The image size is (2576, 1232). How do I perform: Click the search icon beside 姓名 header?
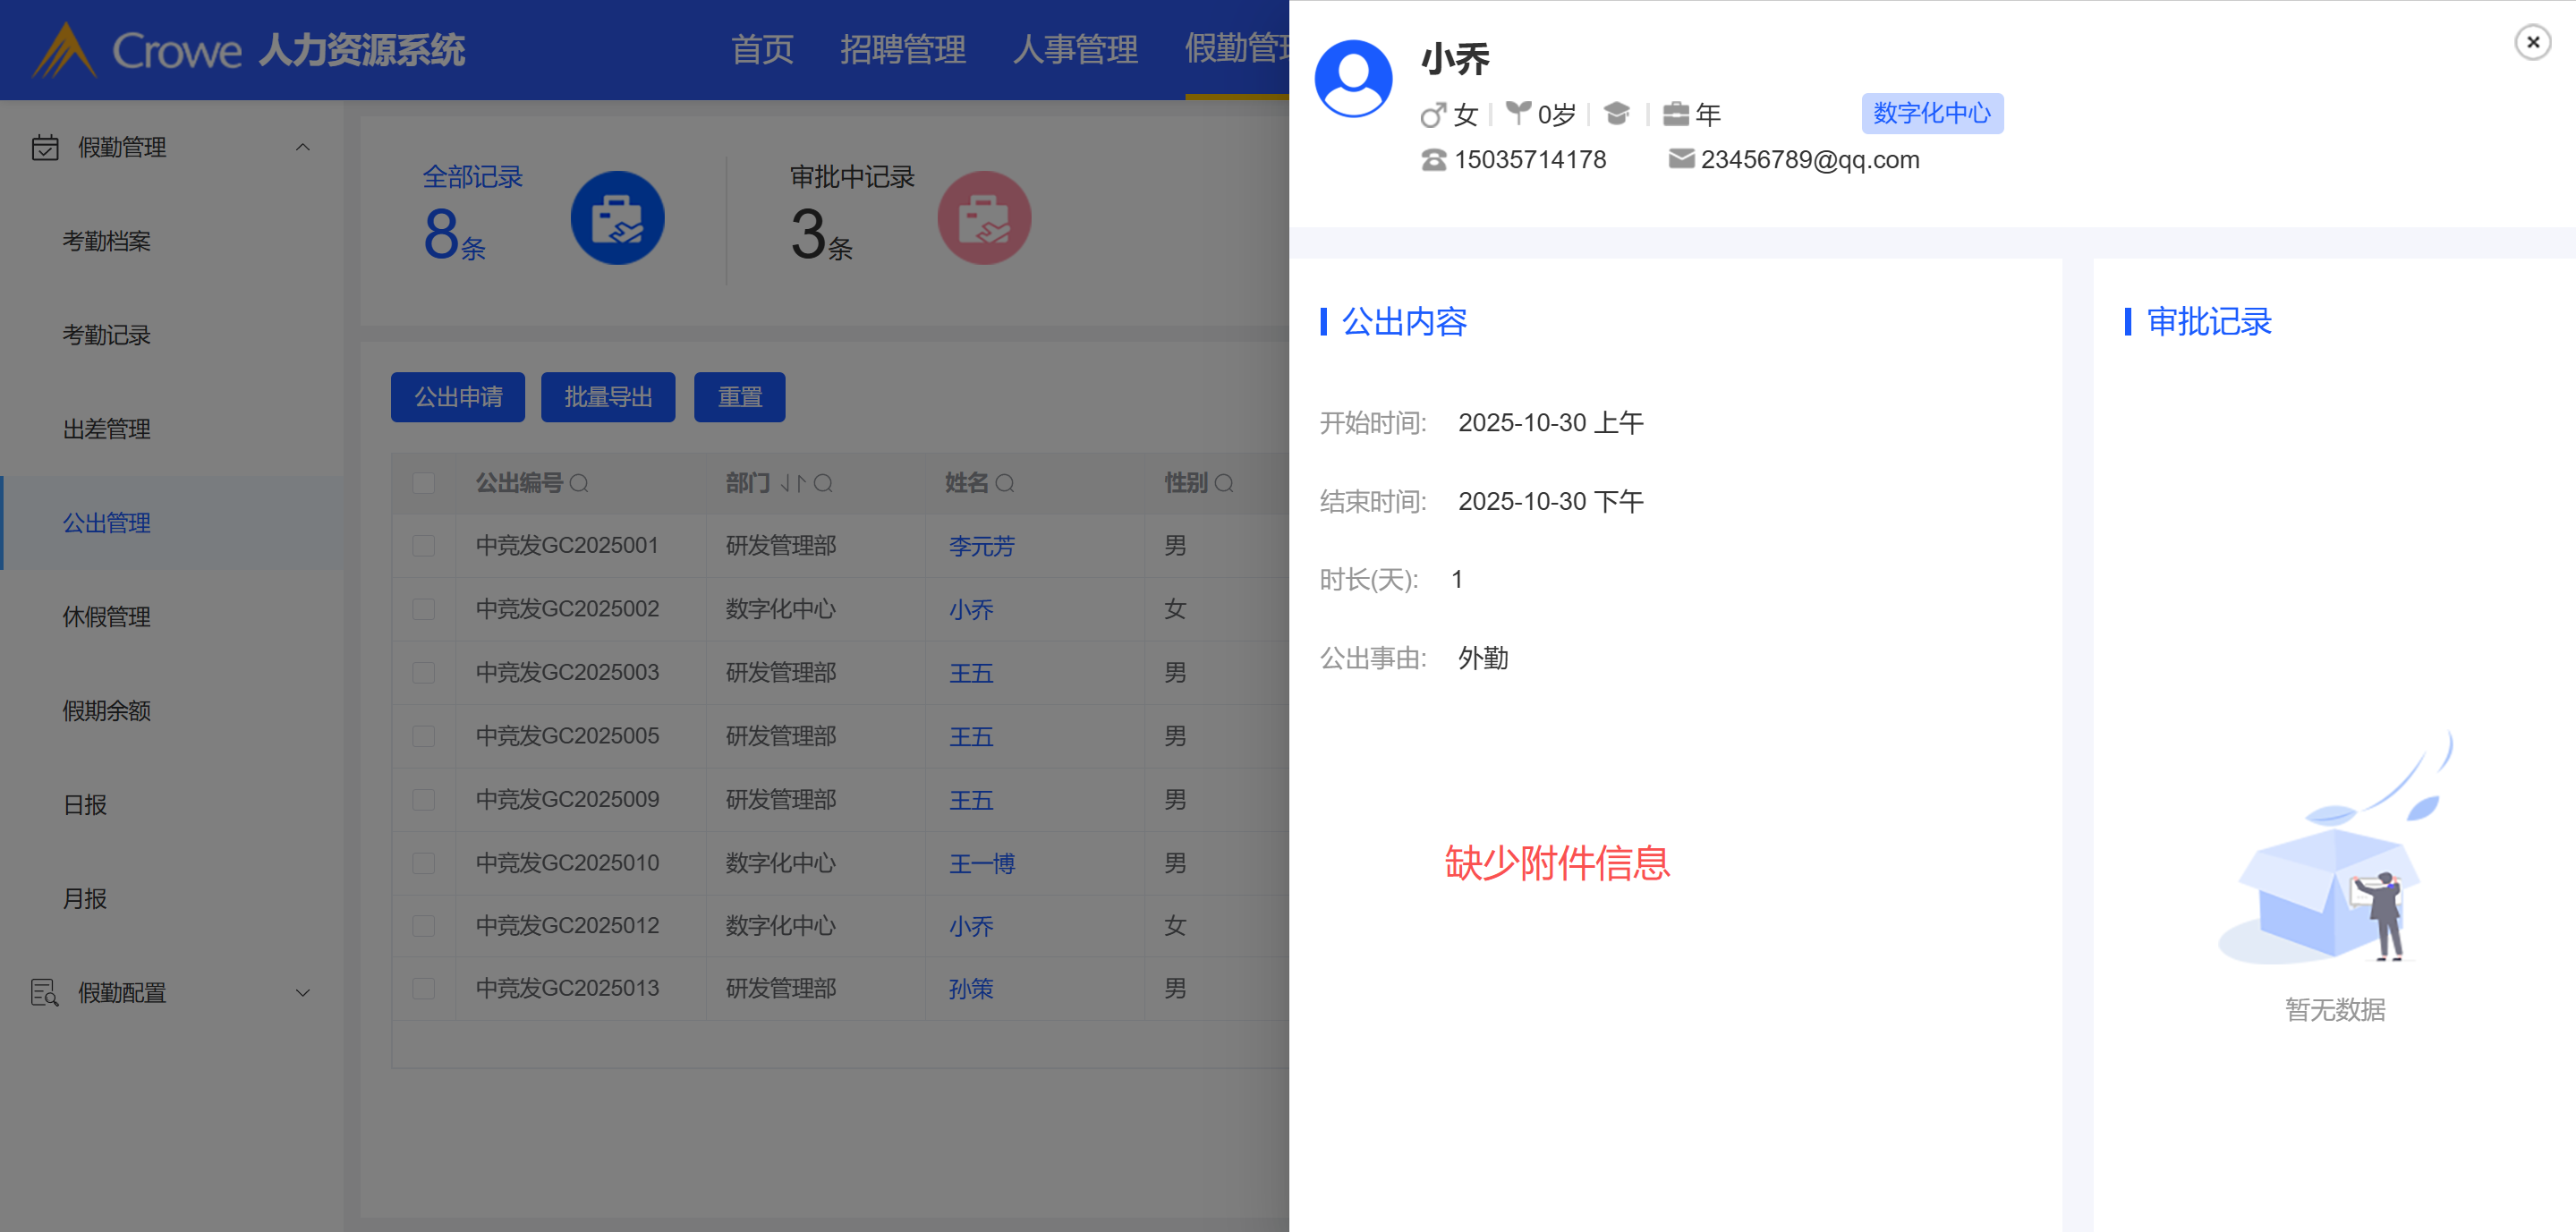[1005, 484]
